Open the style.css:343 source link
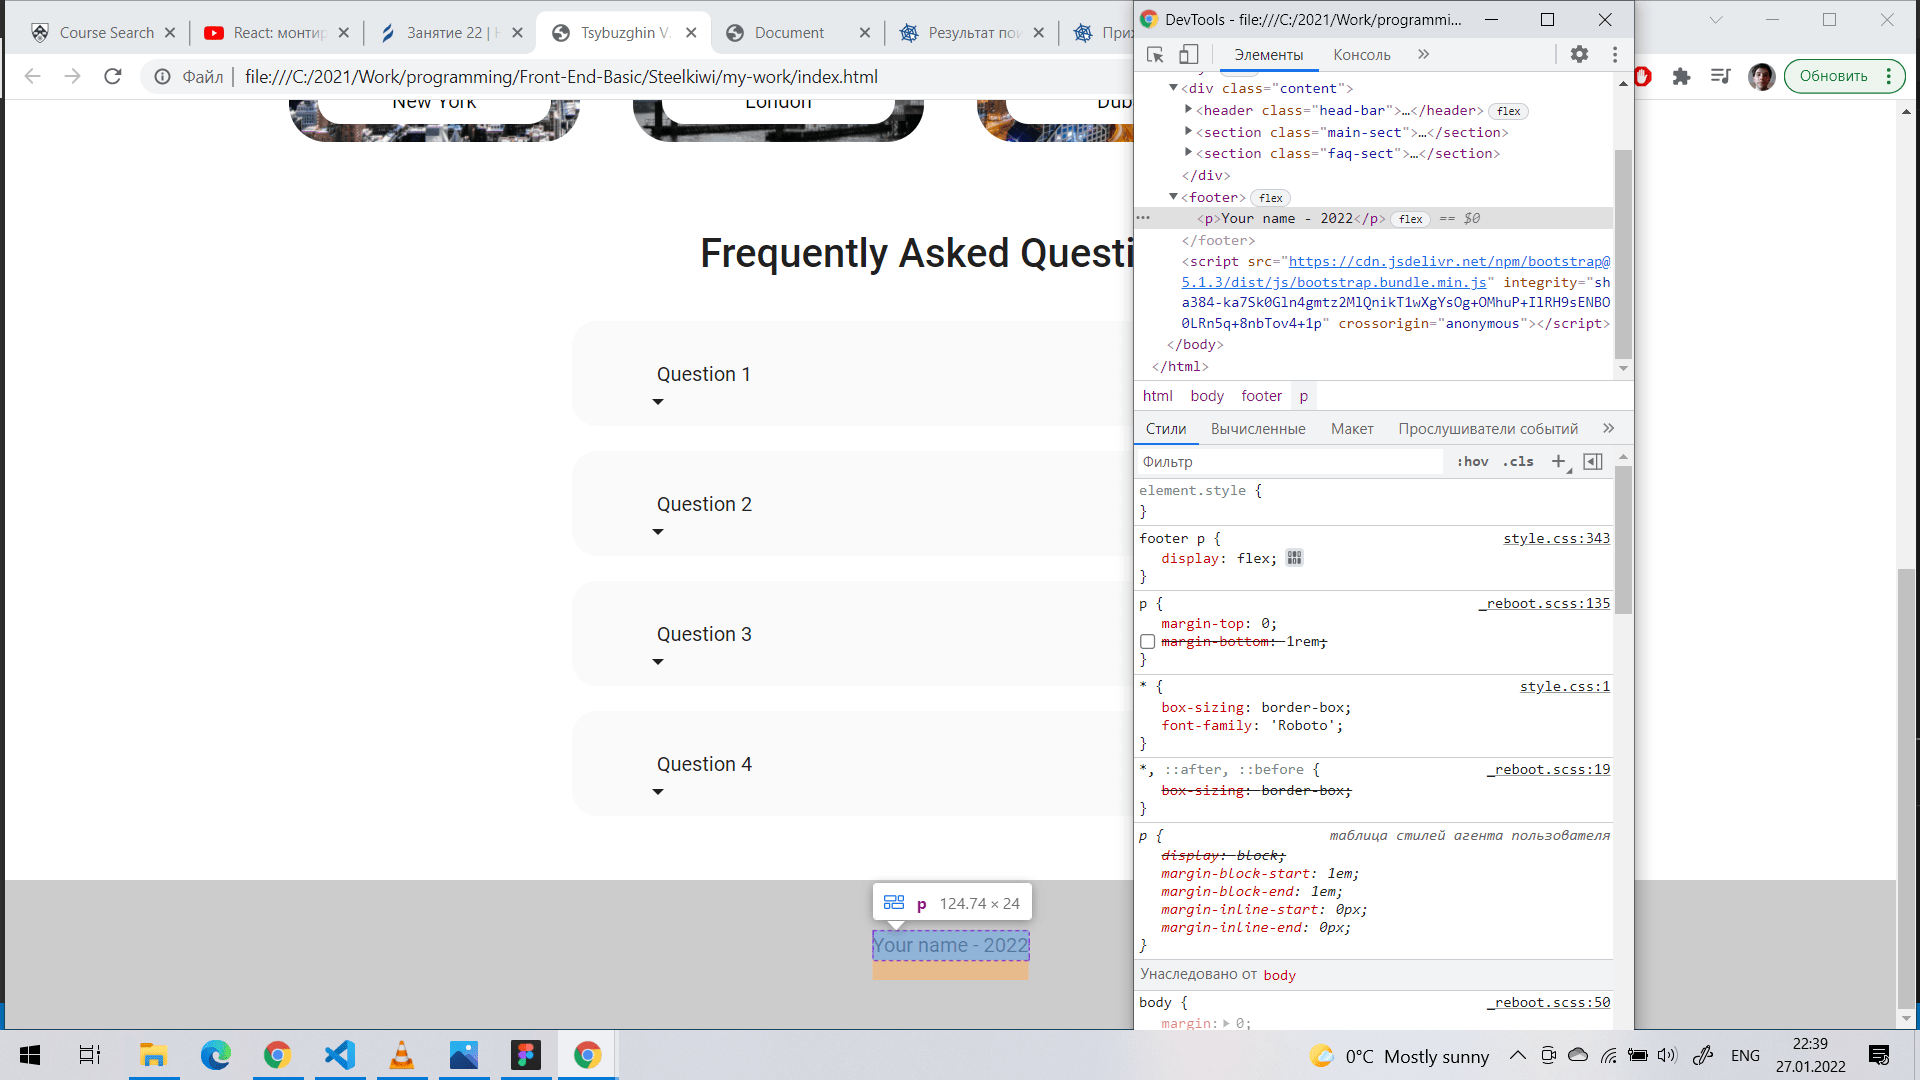1920x1080 pixels. point(1556,538)
